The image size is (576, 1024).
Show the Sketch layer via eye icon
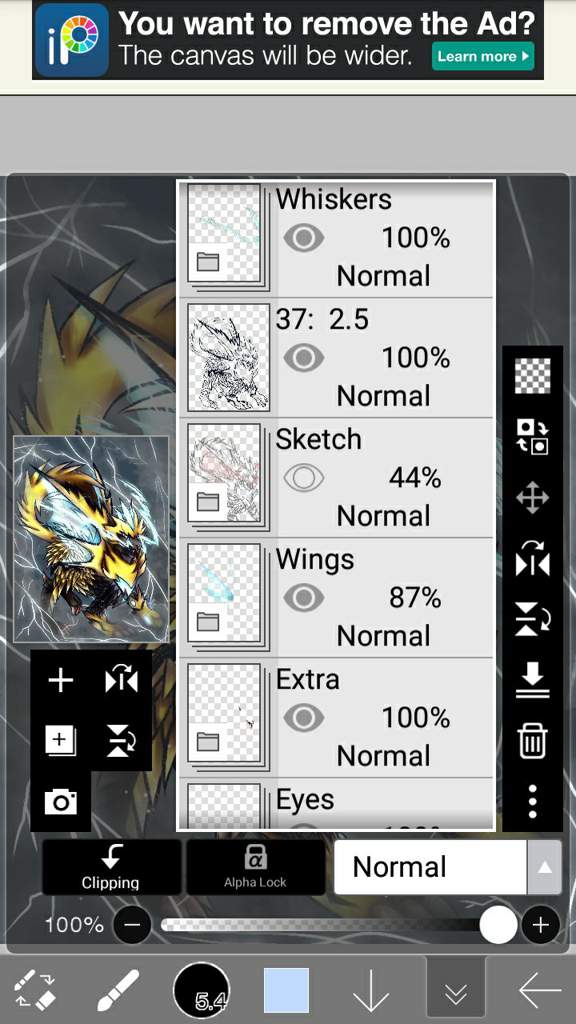coord(304,479)
